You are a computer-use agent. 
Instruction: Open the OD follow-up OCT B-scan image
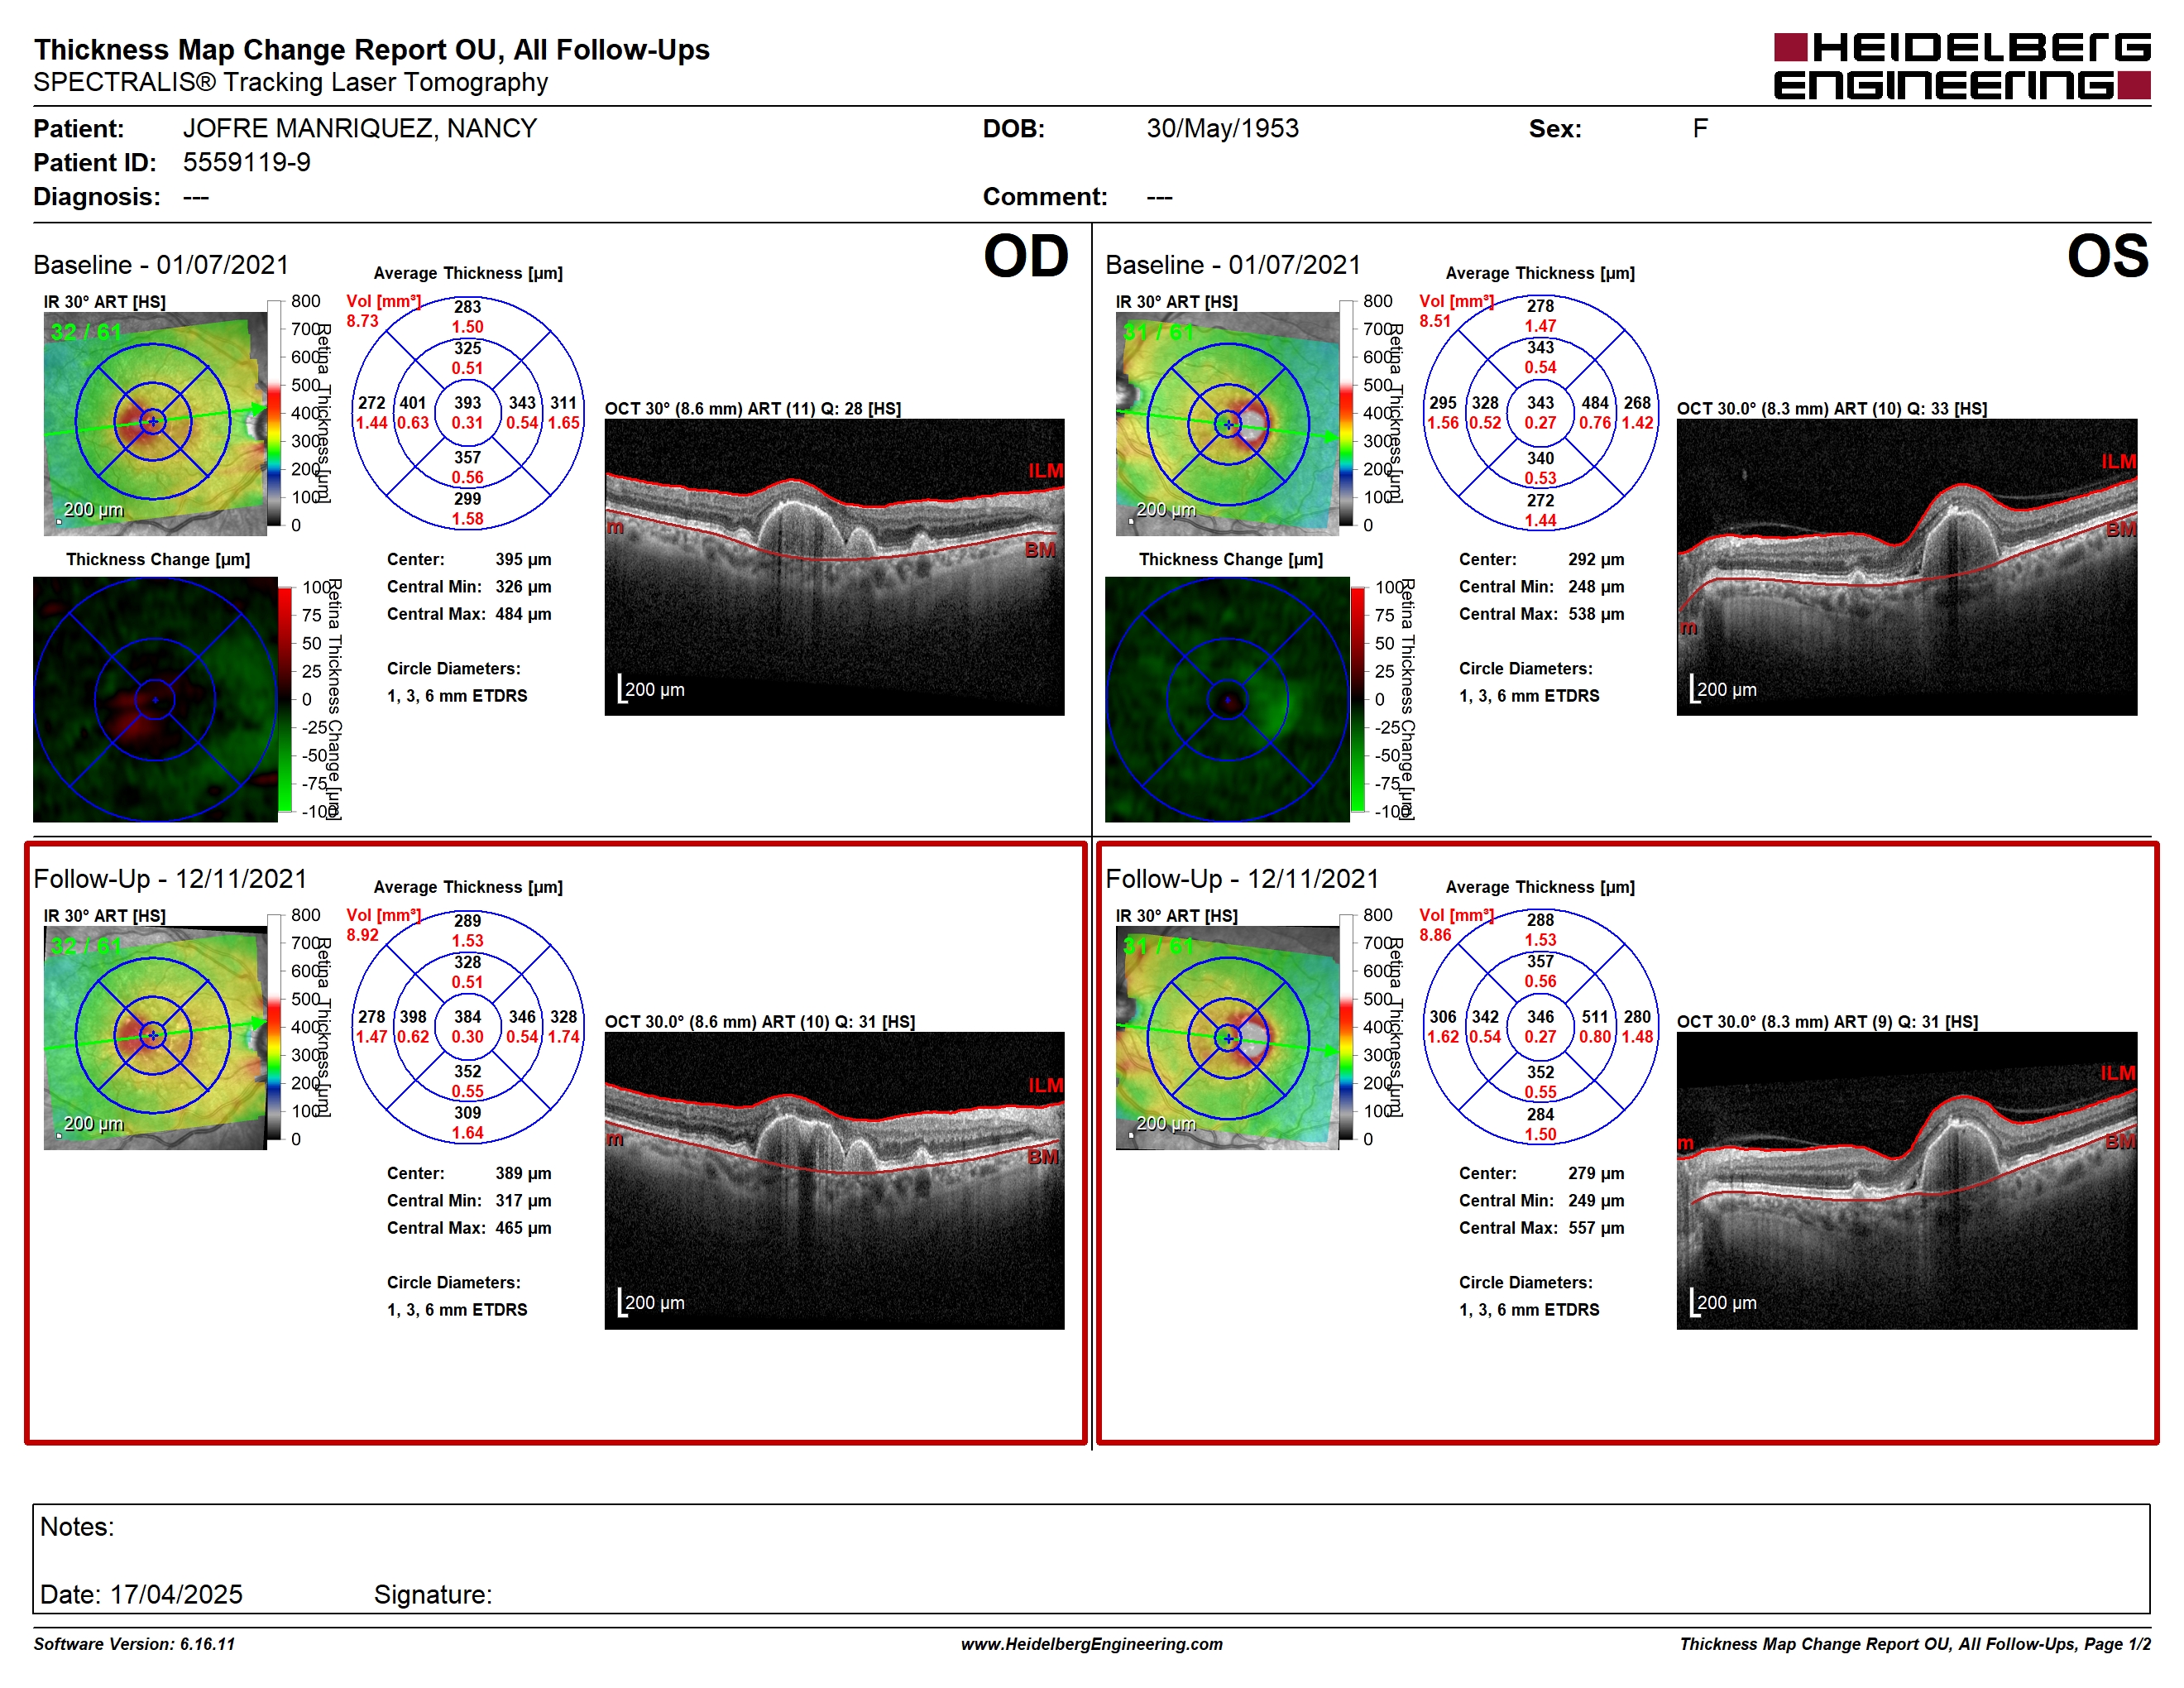834,1180
